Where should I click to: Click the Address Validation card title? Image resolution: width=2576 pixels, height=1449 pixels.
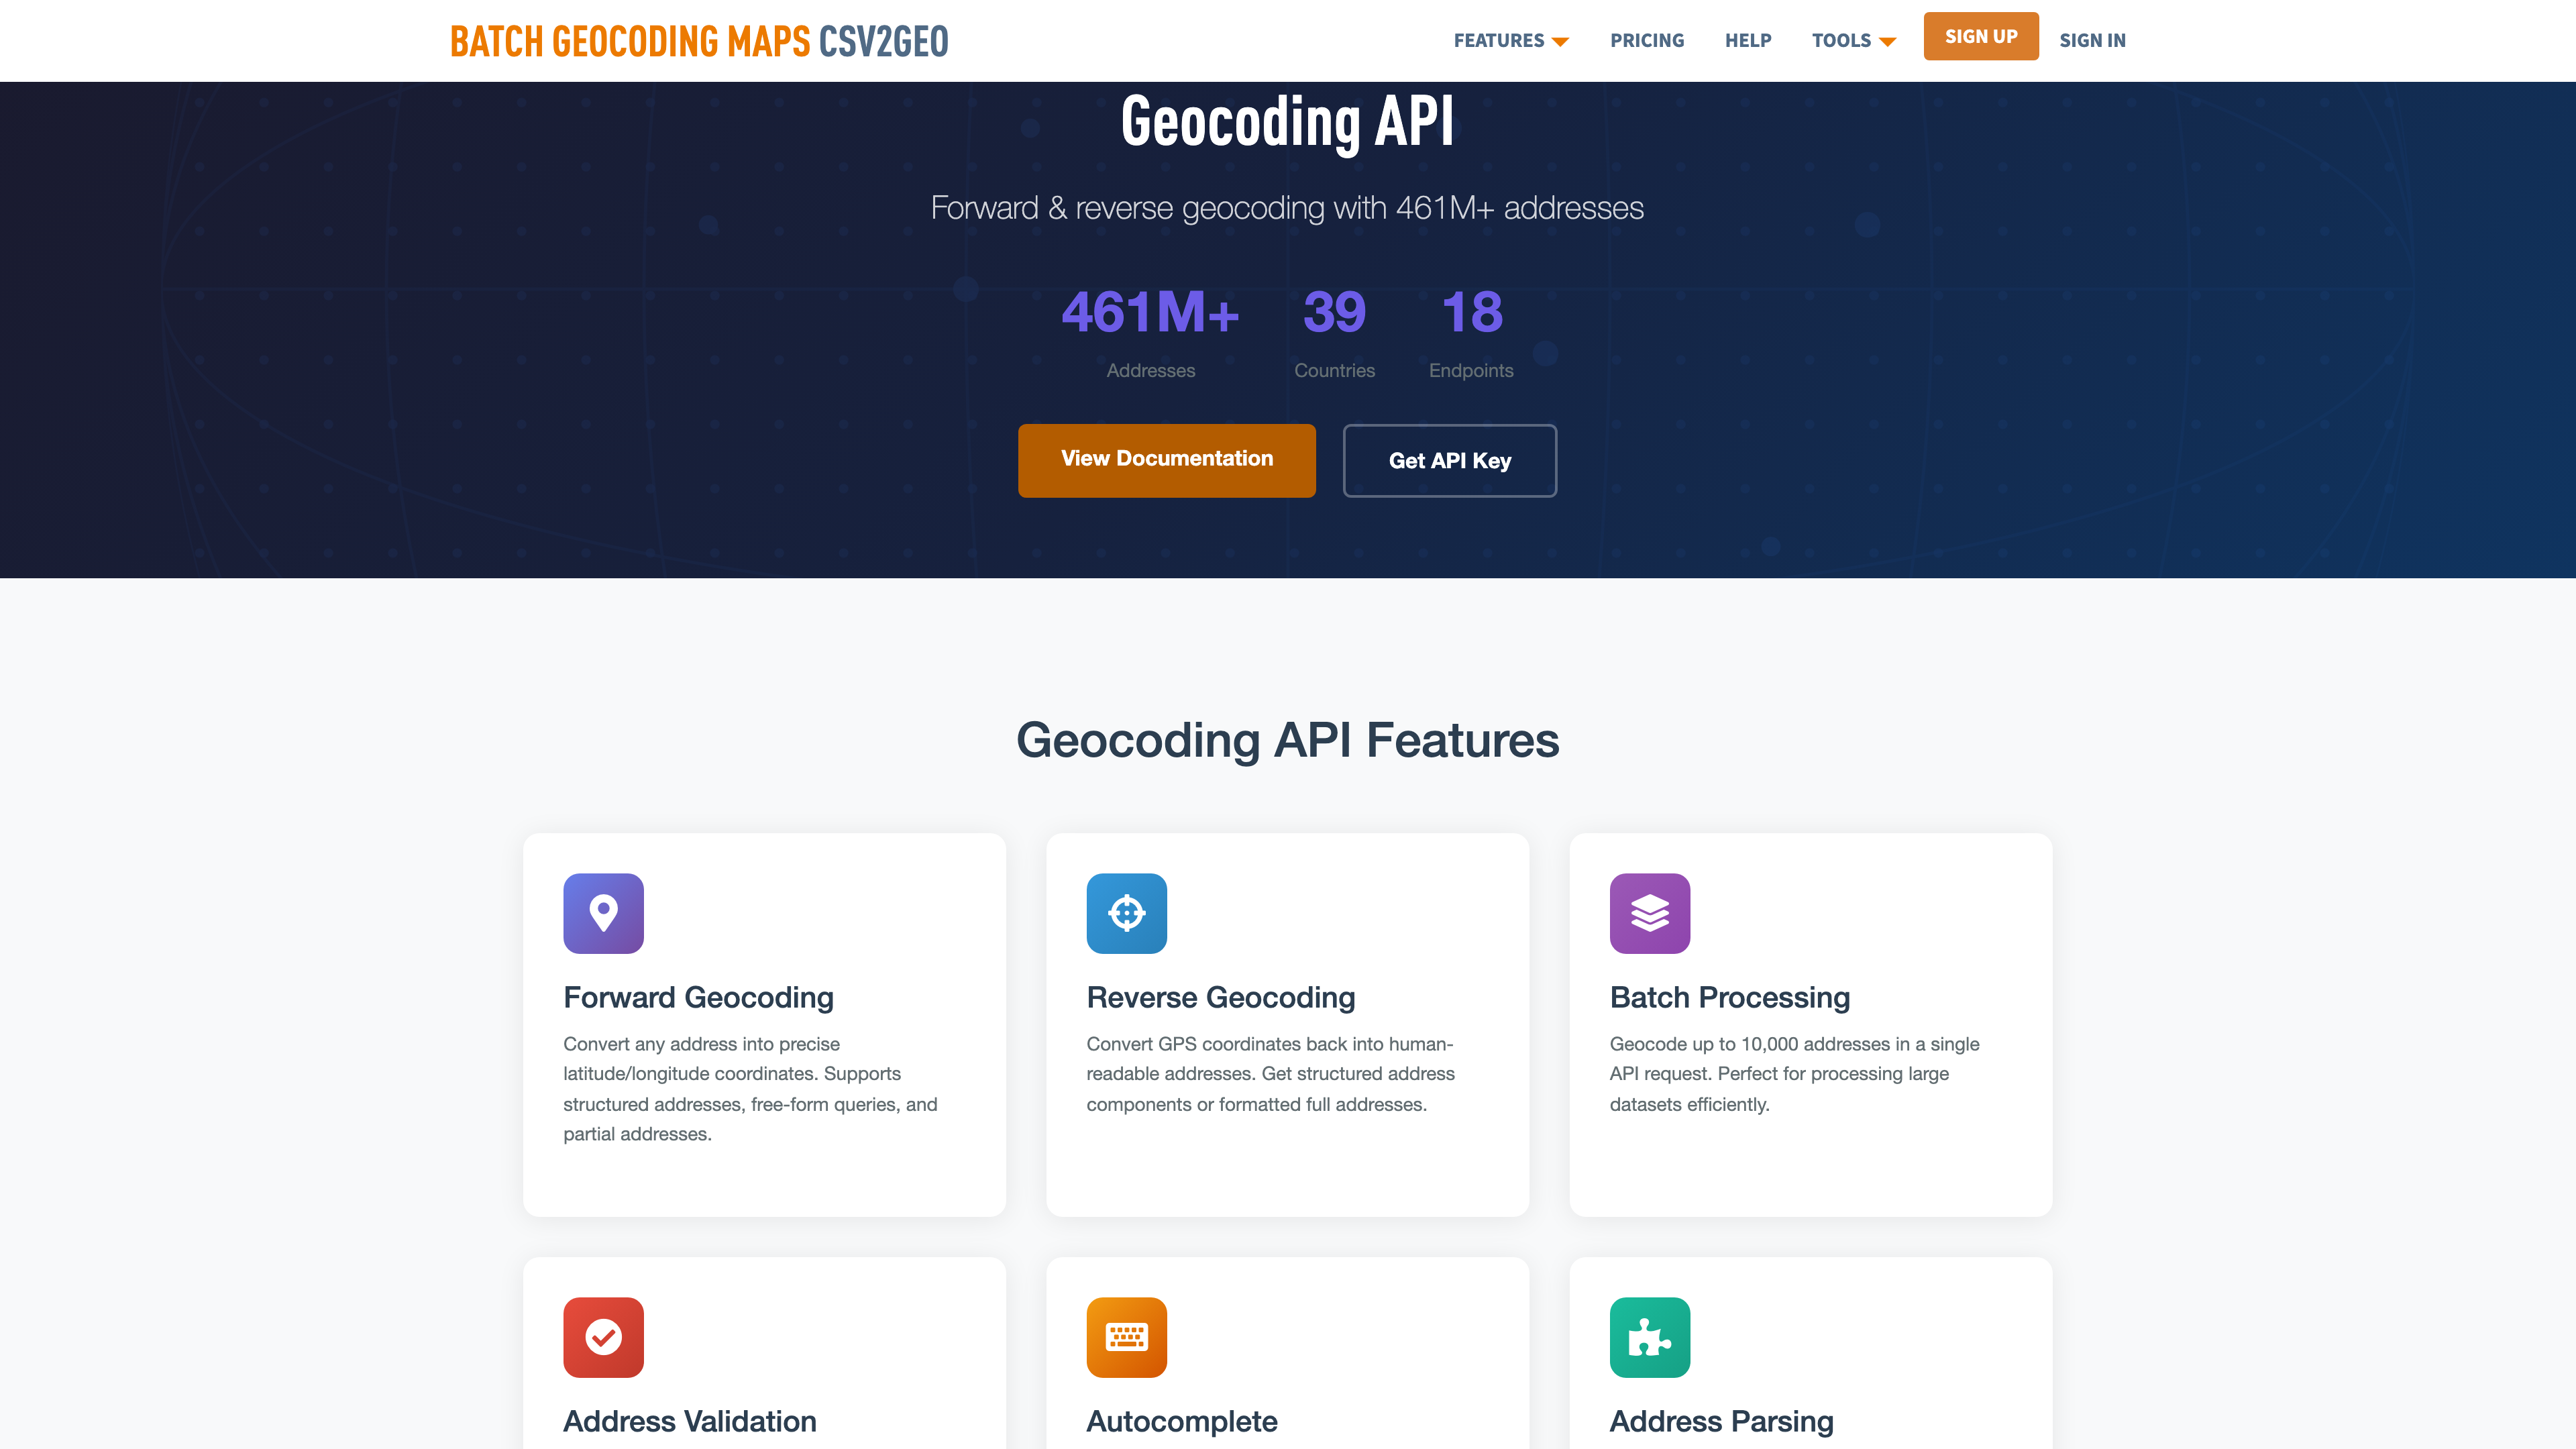pos(689,1421)
